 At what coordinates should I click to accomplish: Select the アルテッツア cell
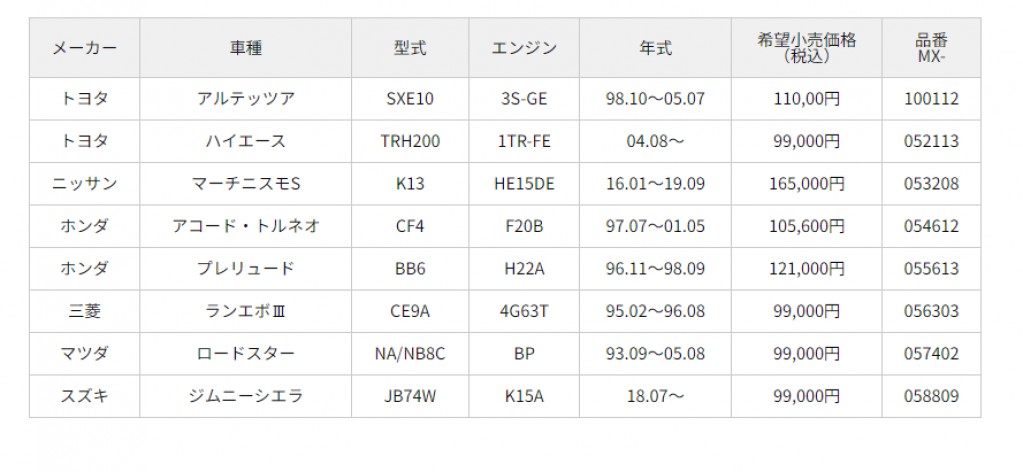click(x=245, y=99)
